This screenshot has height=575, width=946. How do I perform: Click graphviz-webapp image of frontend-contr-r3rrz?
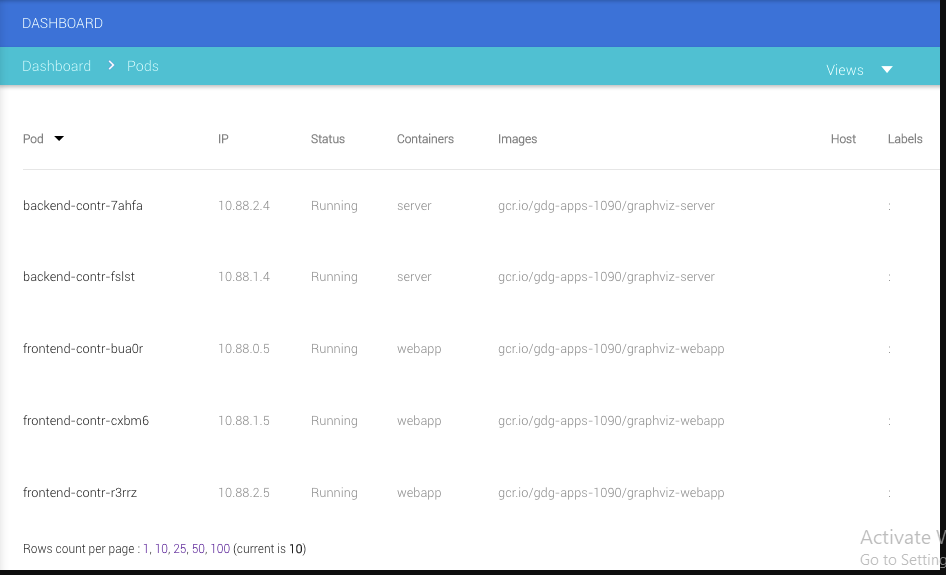[x=611, y=493]
